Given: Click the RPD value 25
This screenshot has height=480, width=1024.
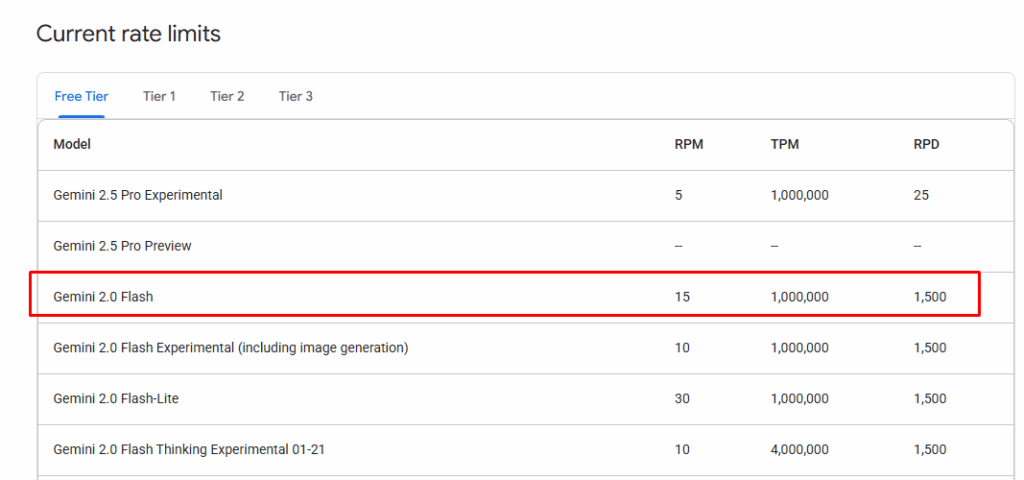Looking at the screenshot, I should pyautogui.click(x=921, y=195).
